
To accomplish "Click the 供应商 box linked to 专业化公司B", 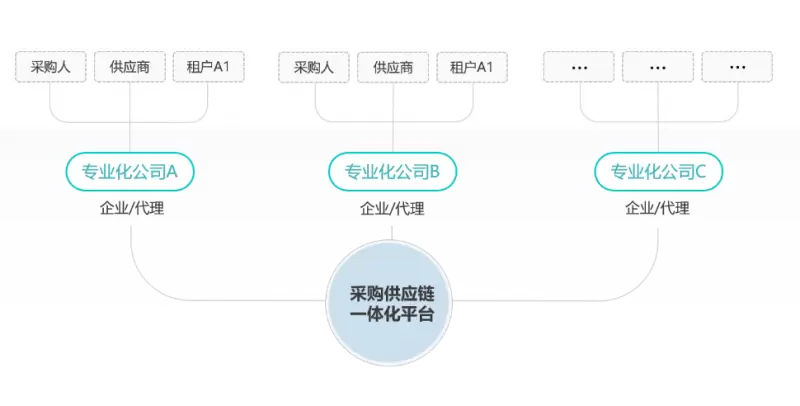I will coord(393,67).
